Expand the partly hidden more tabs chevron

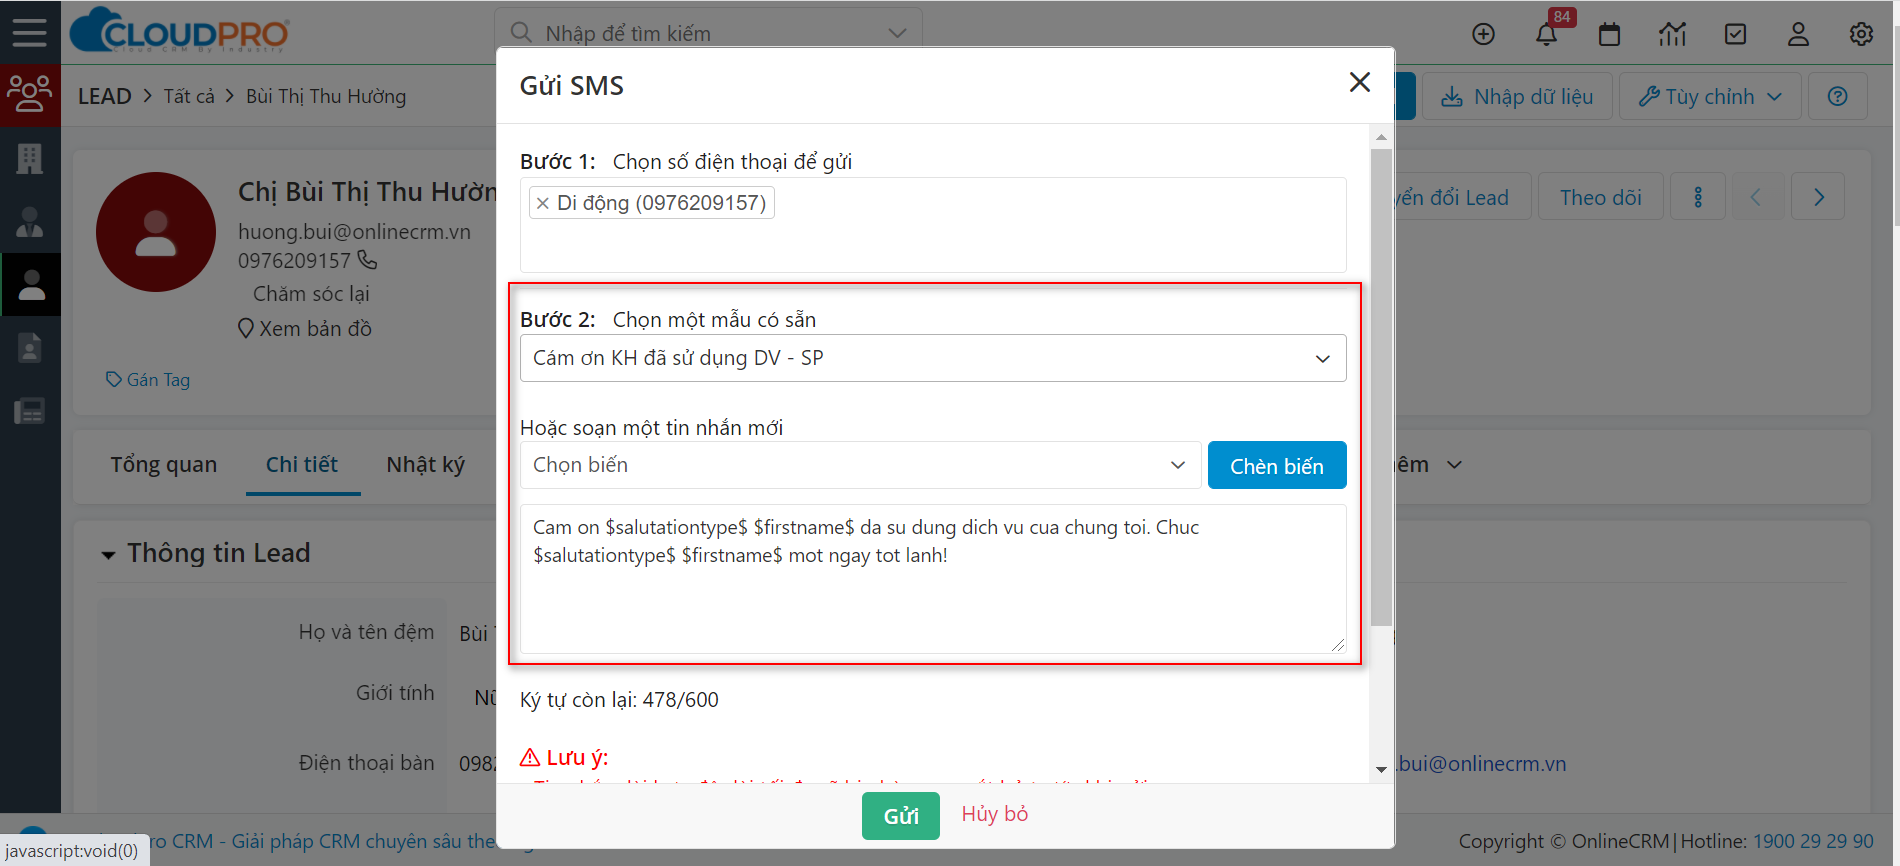pyautogui.click(x=1454, y=464)
